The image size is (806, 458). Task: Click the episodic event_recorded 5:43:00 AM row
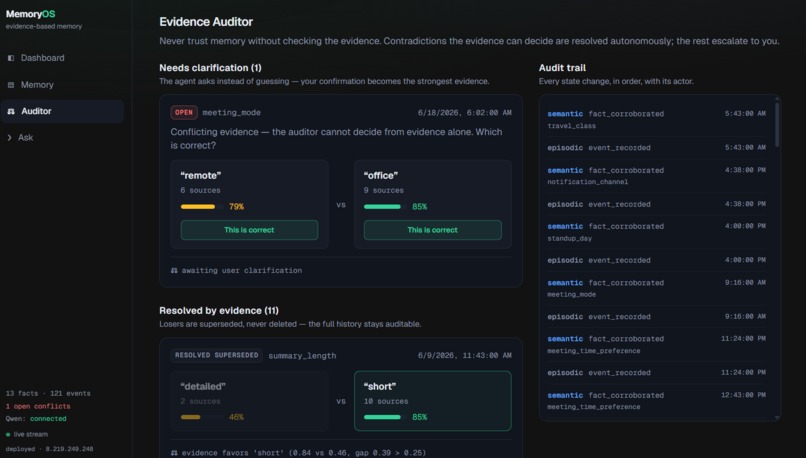click(x=656, y=148)
